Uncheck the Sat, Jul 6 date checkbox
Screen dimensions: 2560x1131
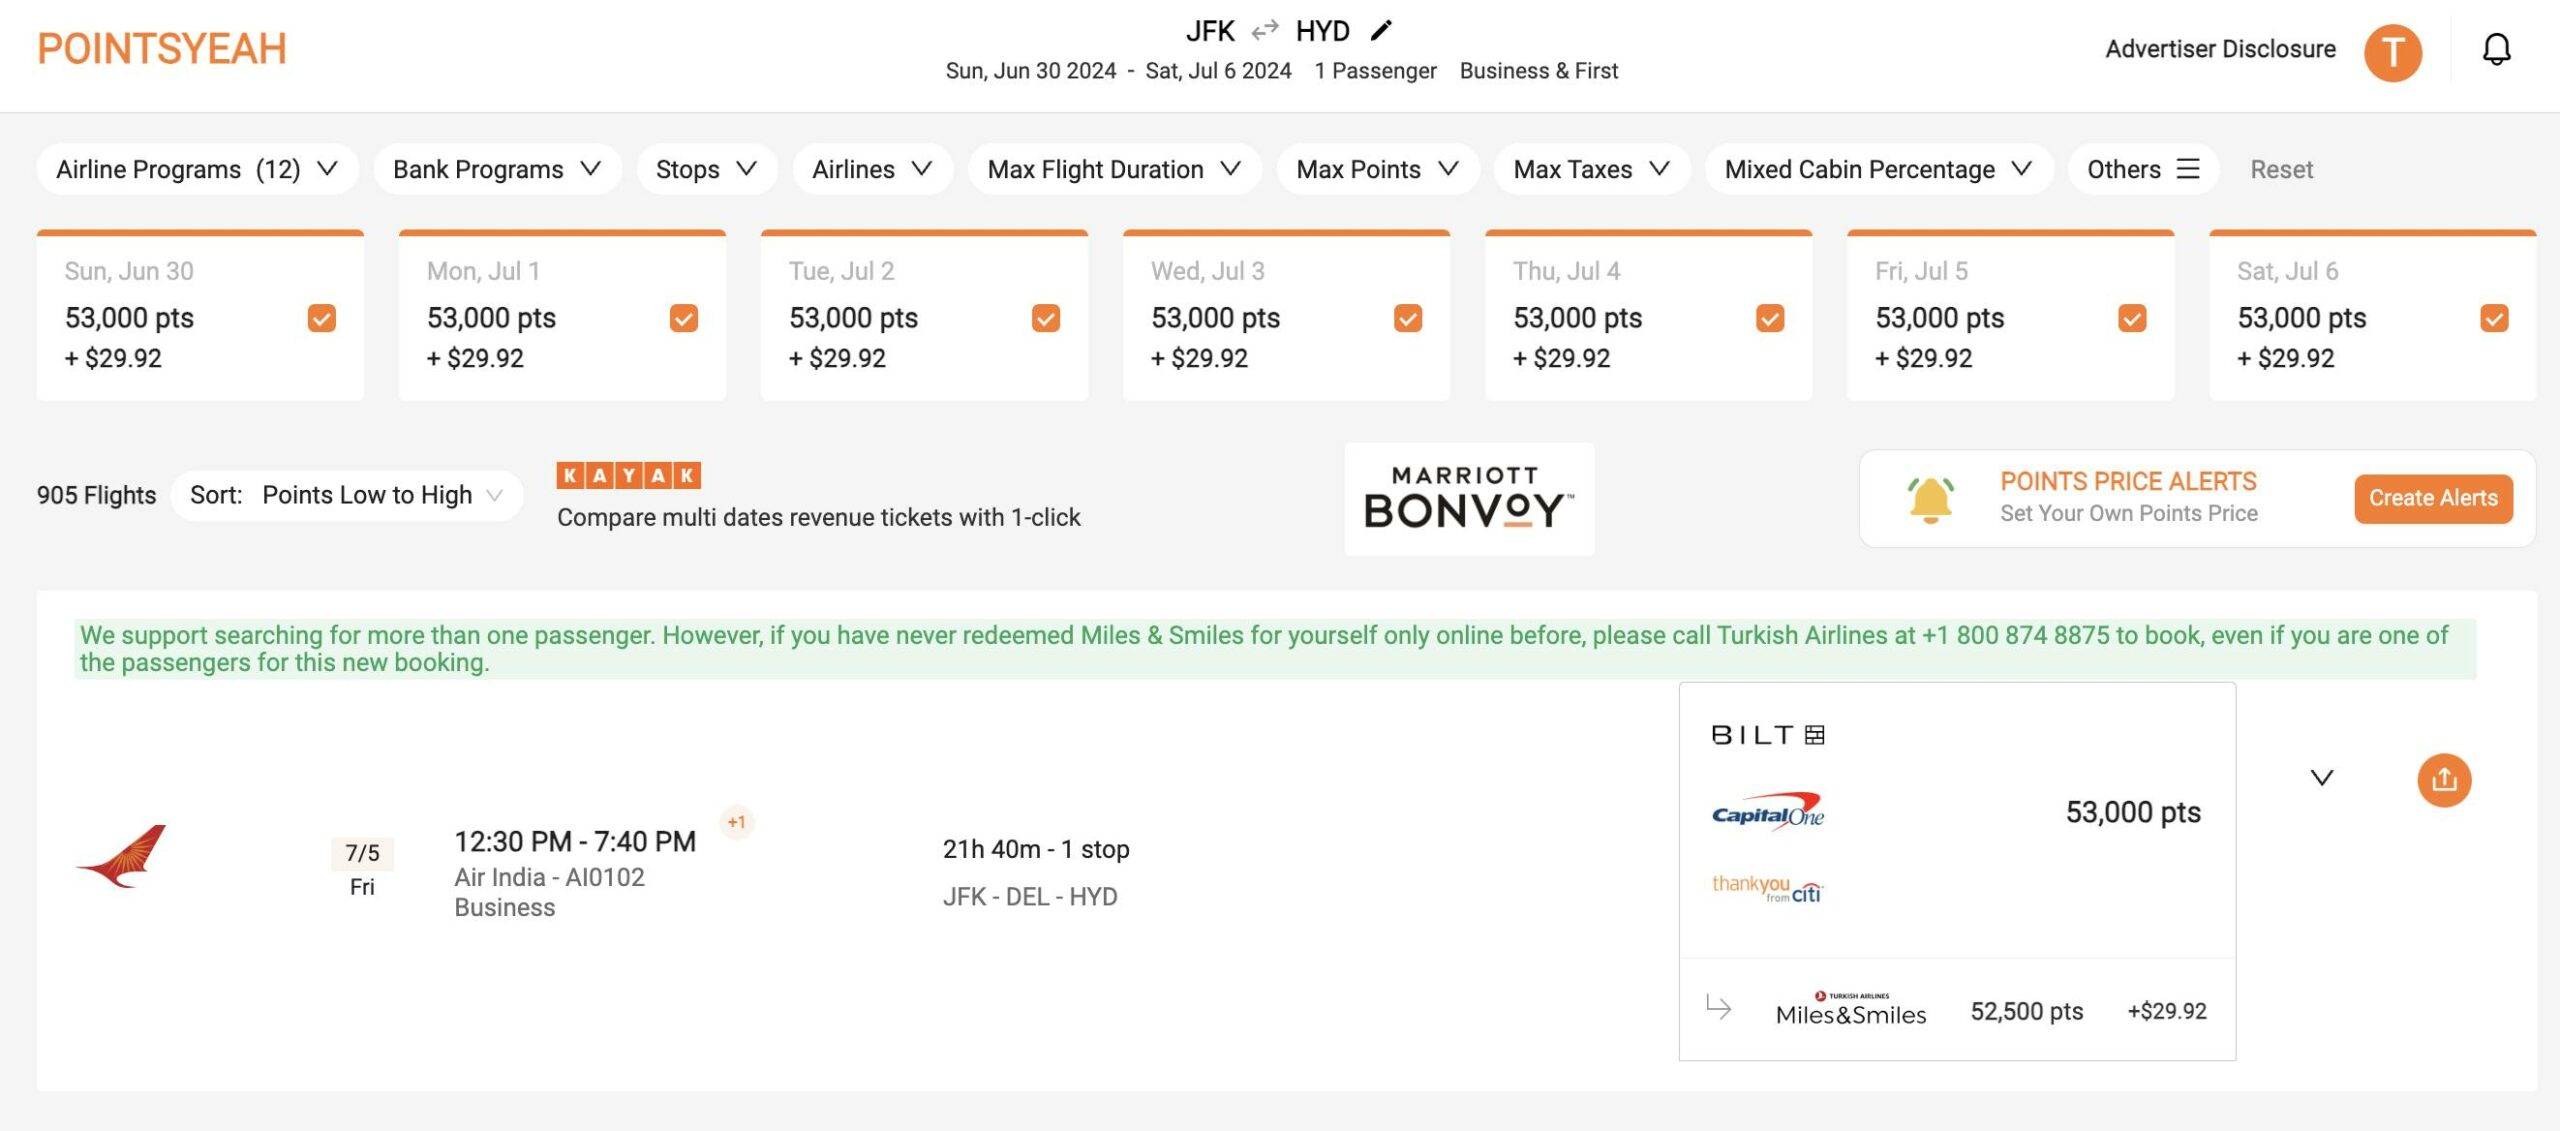click(x=2494, y=318)
